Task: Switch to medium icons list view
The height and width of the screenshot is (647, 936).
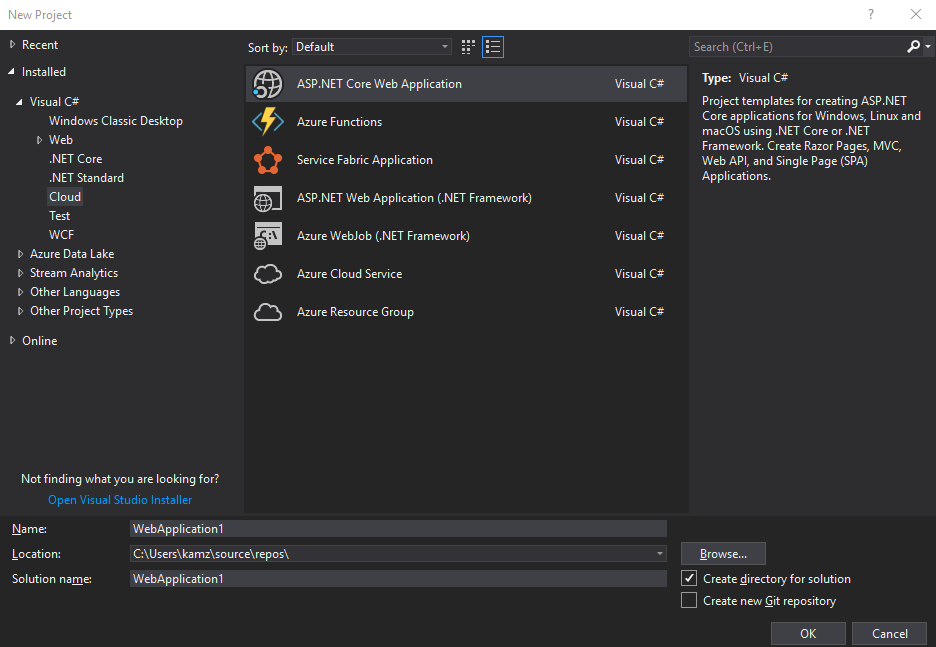Action: tap(493, 47)
